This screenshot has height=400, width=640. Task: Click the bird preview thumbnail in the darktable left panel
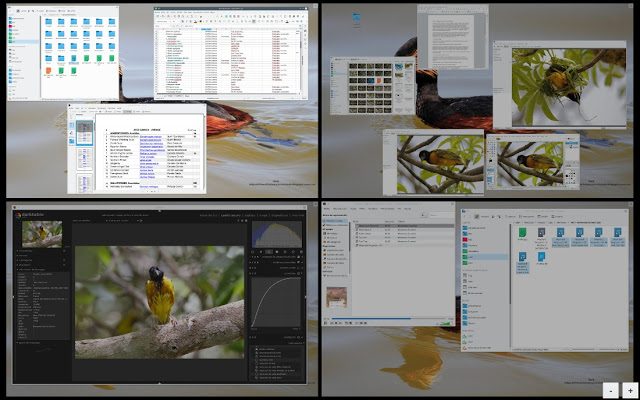pyautogui.click(x=42, y=234)
